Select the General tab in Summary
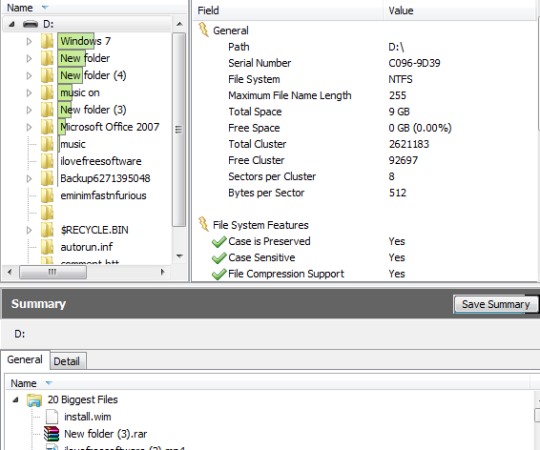Viewport: 540px width, 450px height. coord(25,359)
